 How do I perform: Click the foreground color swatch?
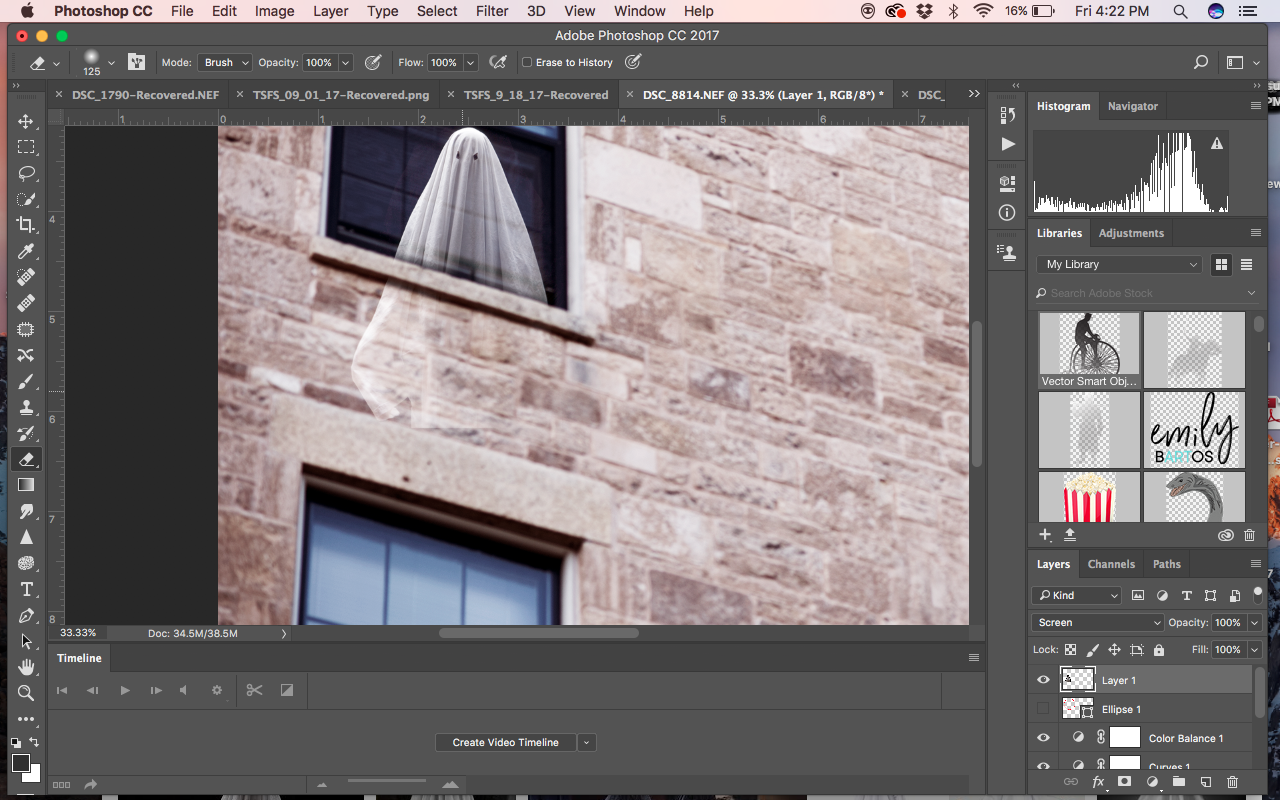[20, 763]
